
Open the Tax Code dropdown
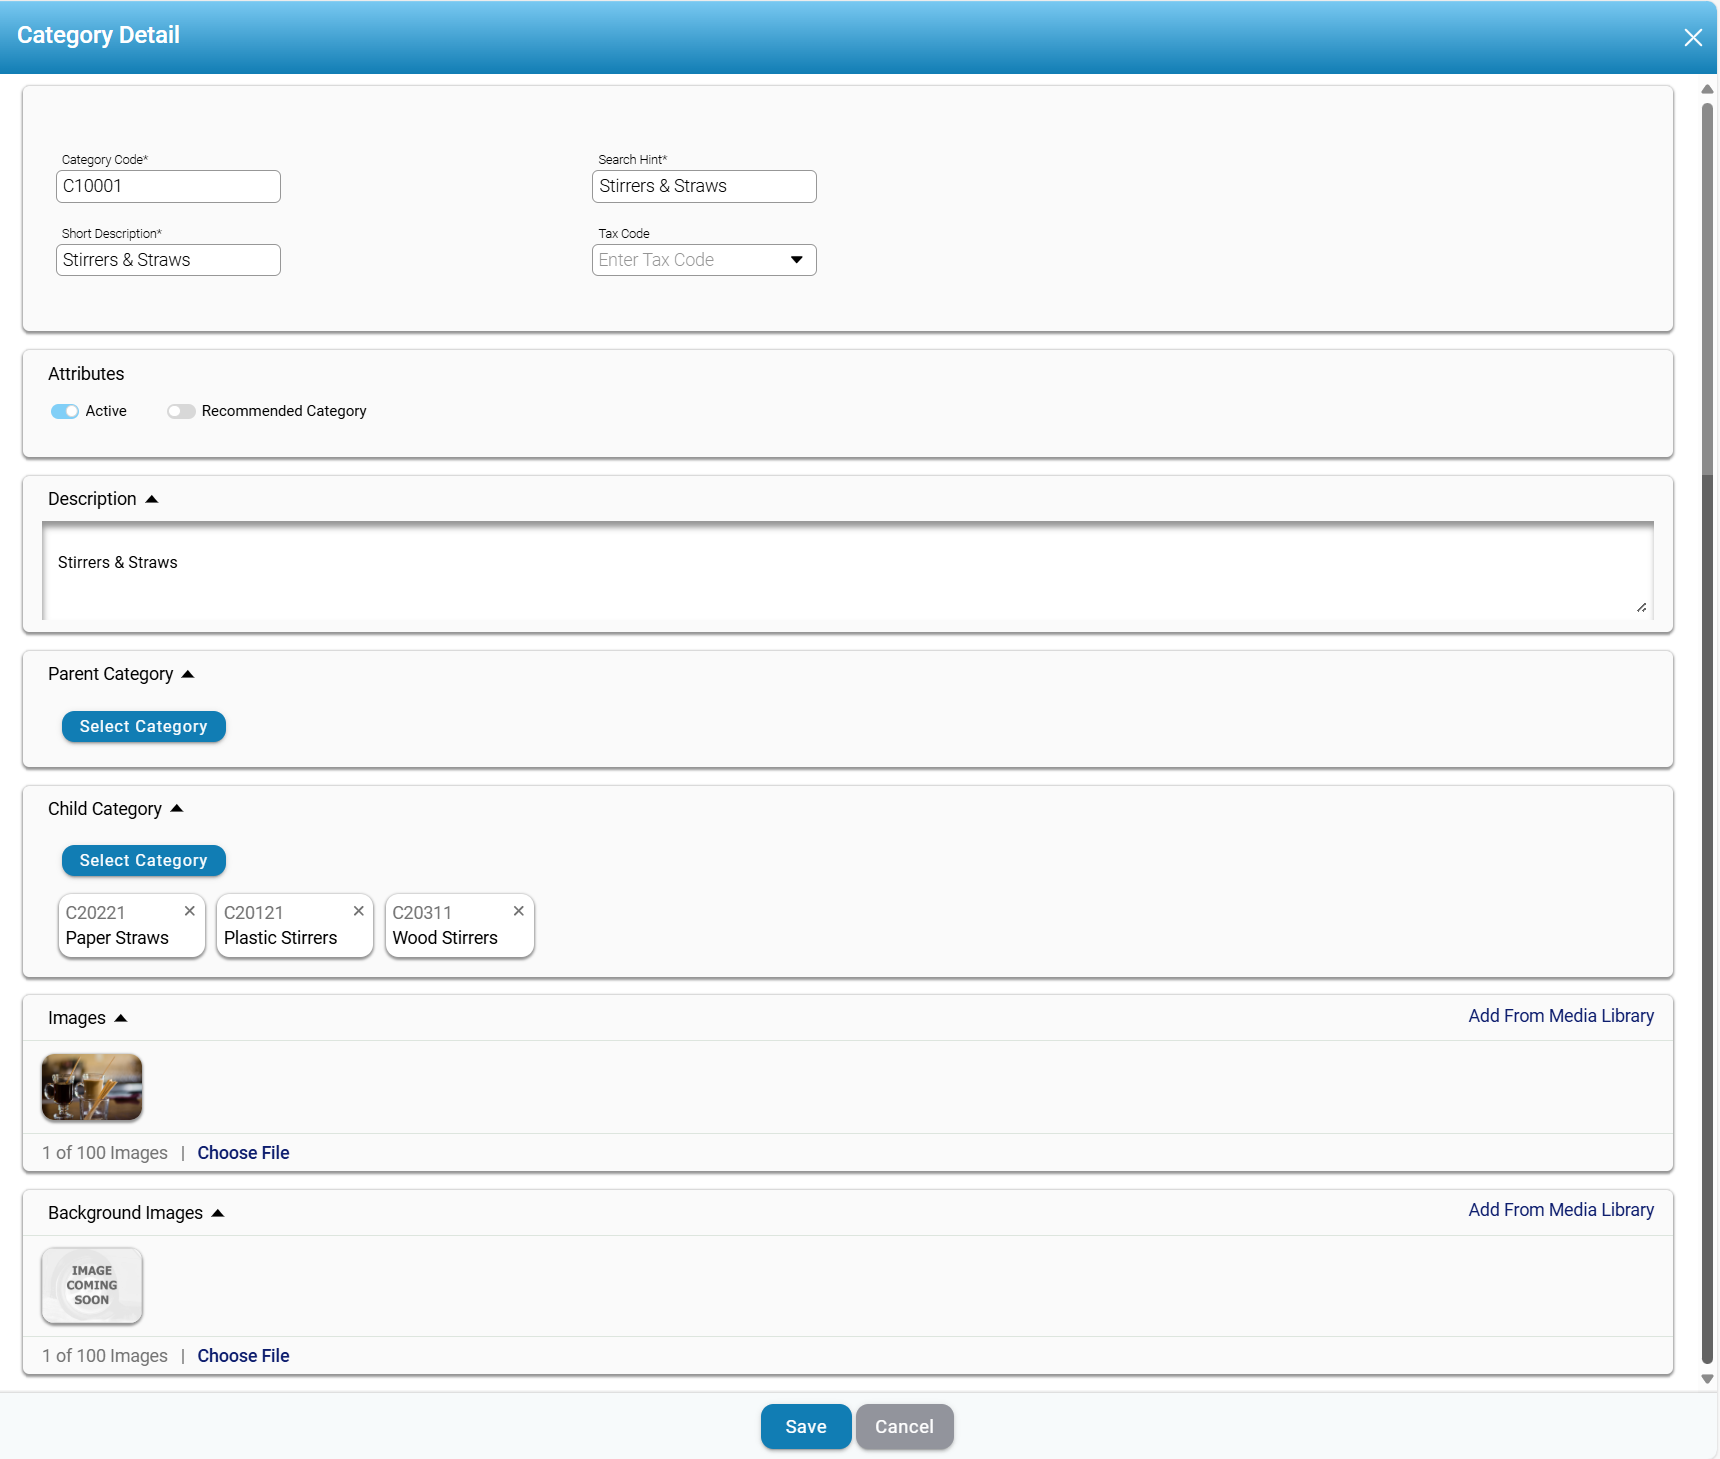(796, 260)
